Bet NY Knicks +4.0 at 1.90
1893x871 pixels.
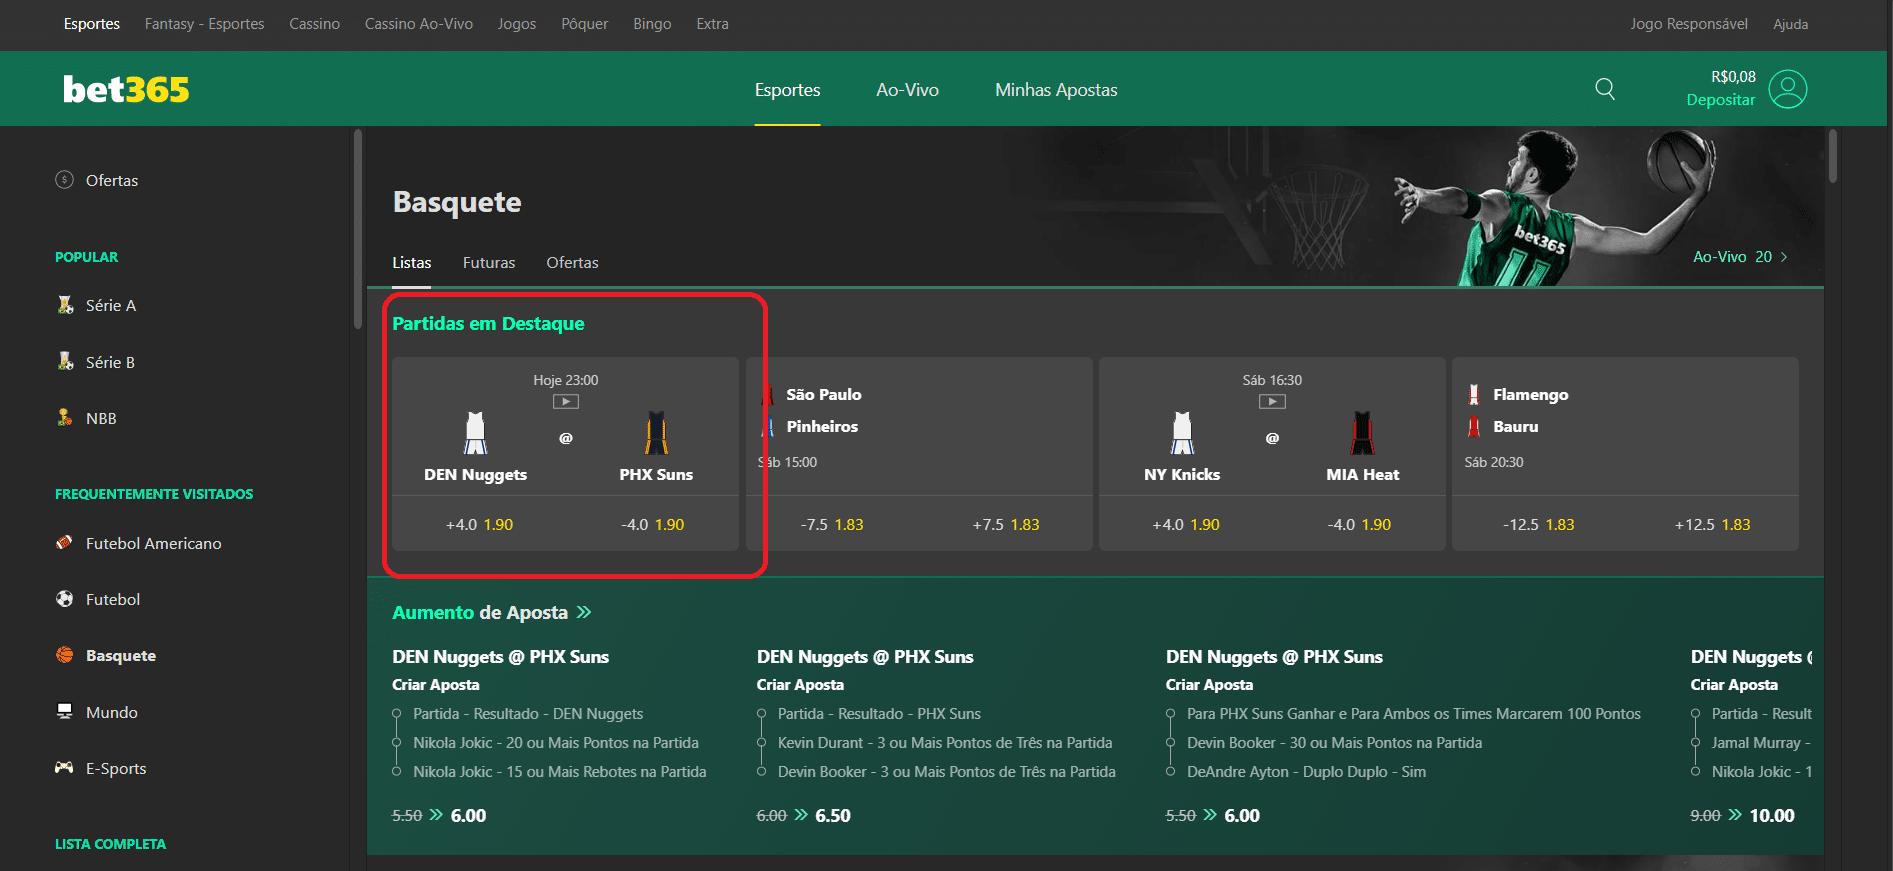[1186, 524]
